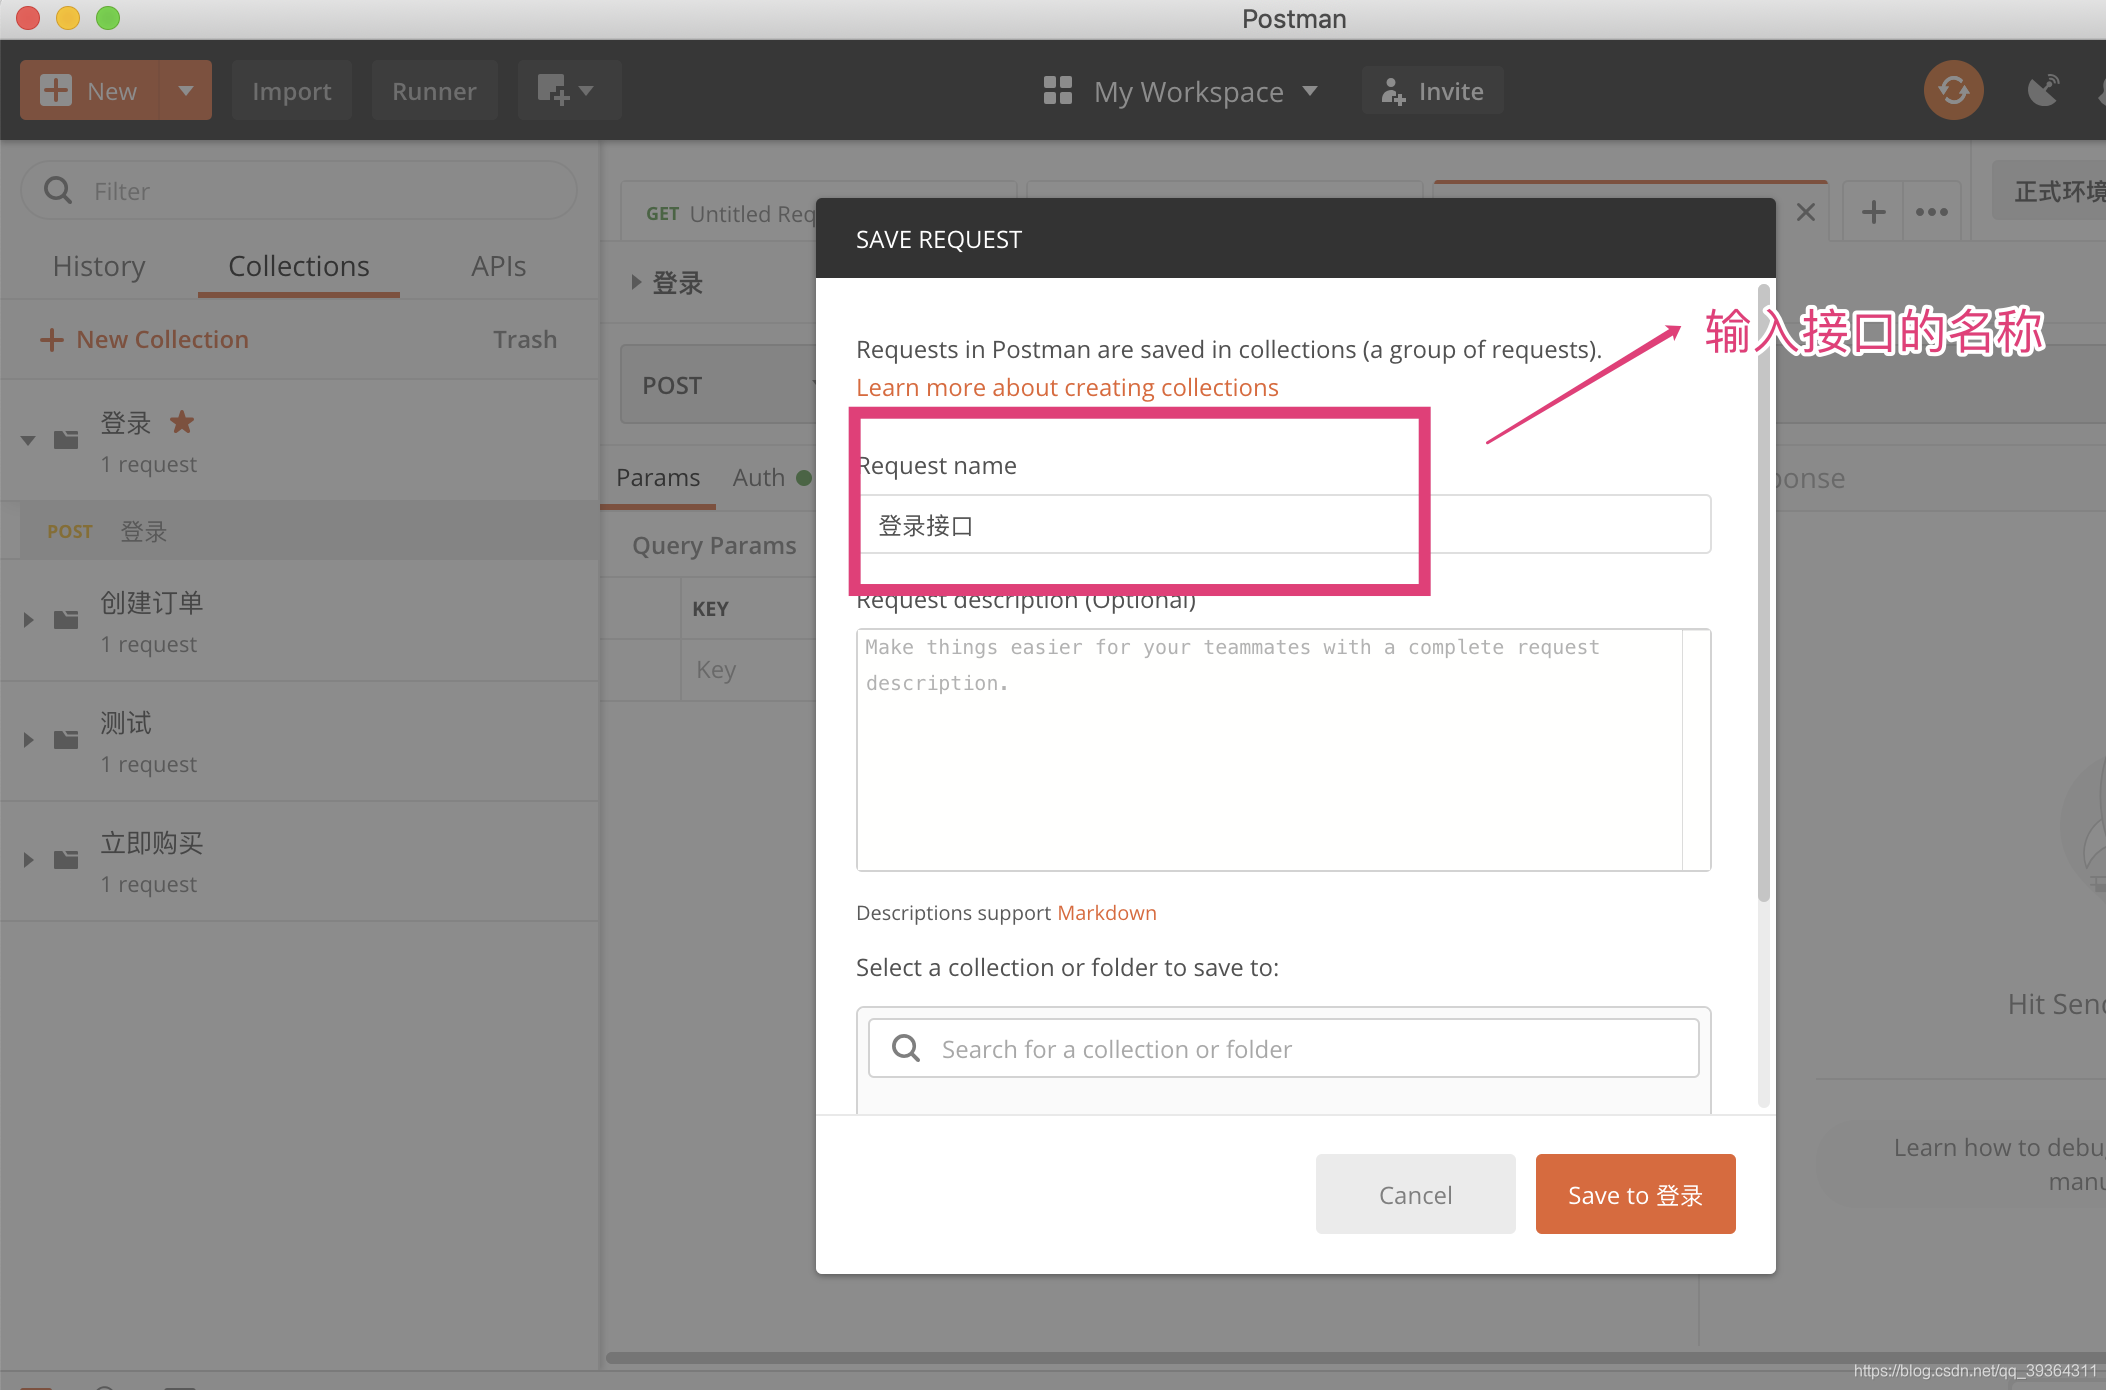
Task: Click Learn more about creating collections link
Action: tap(1069, 386)
